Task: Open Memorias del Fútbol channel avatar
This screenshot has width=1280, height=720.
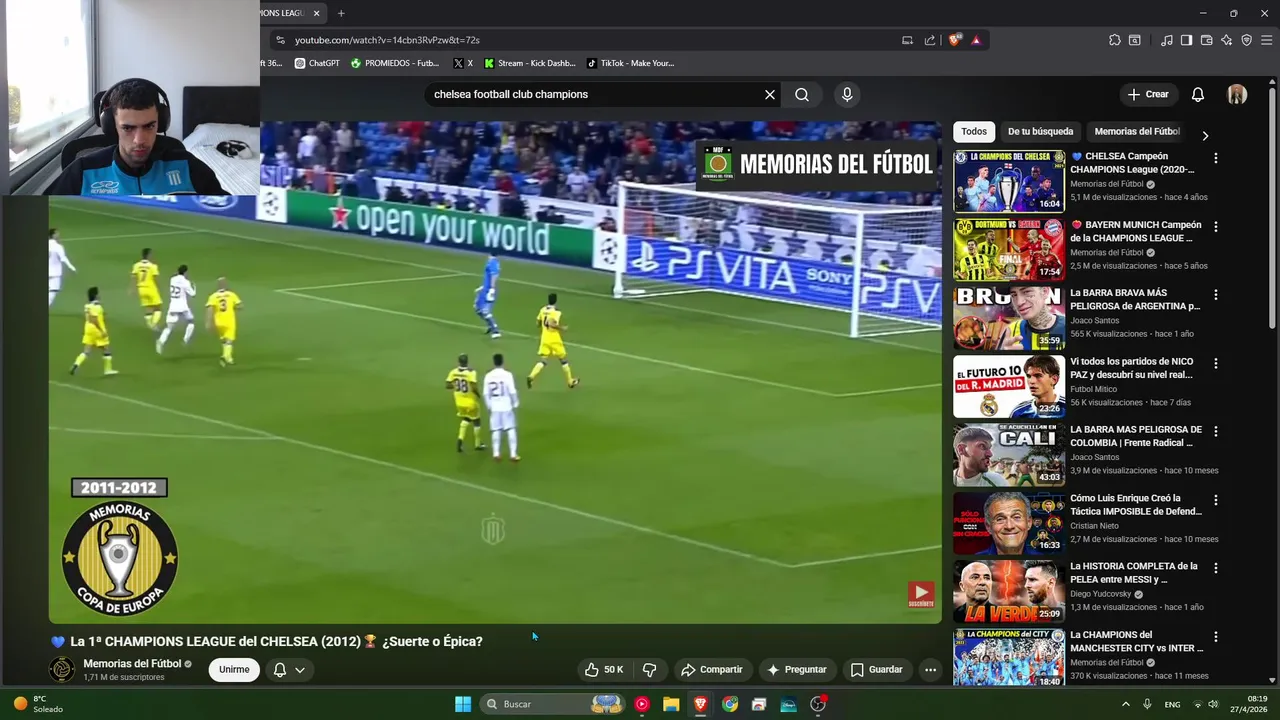Action: tap(62, 669)
